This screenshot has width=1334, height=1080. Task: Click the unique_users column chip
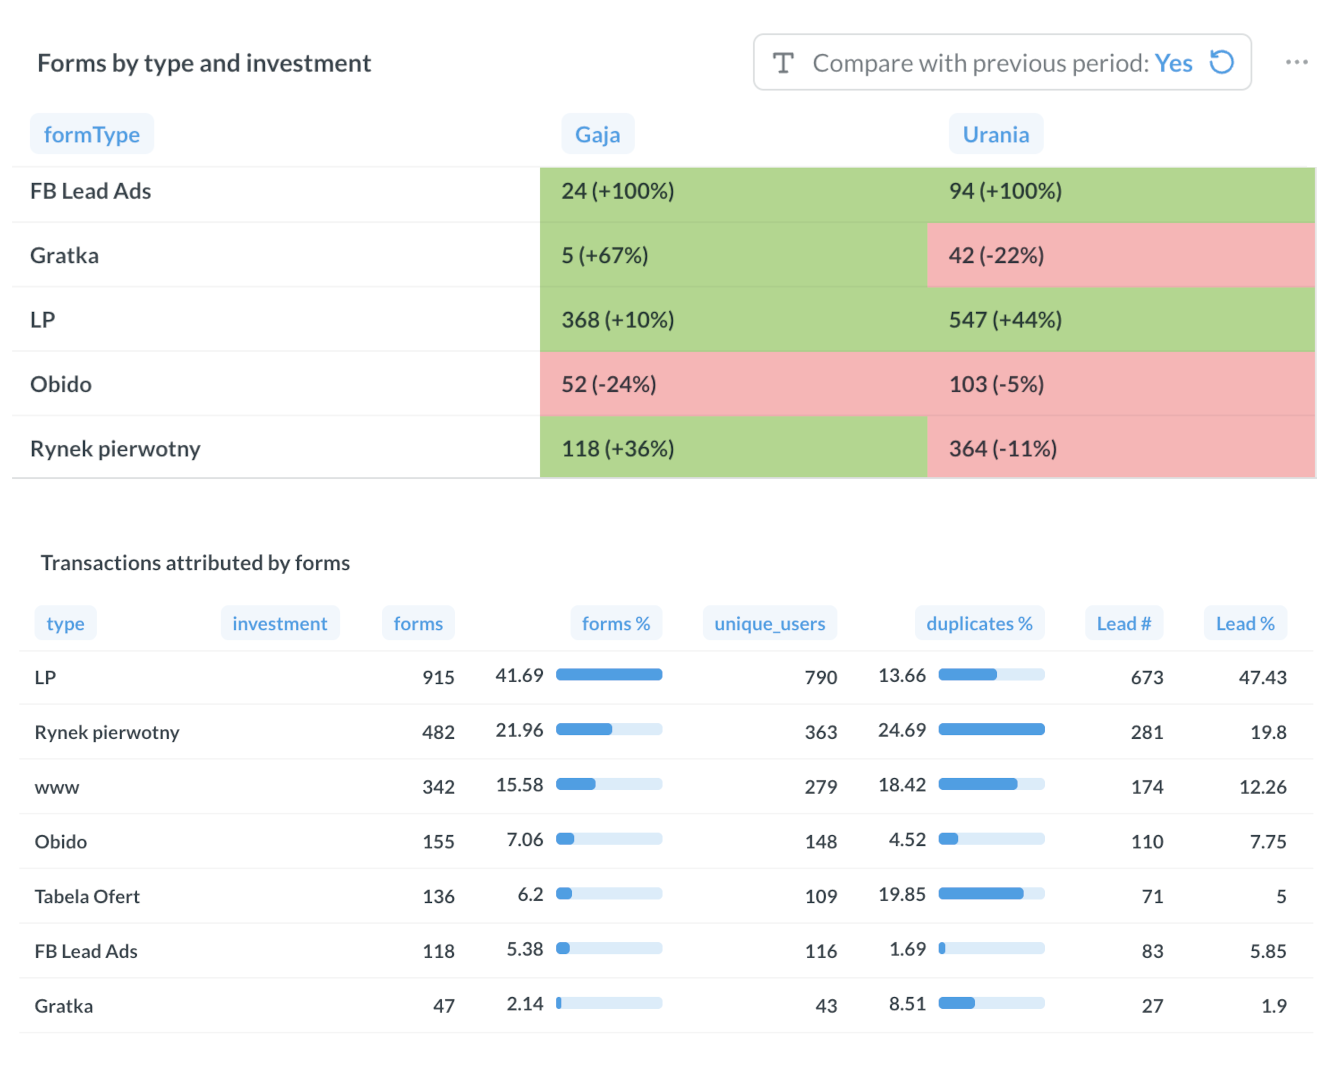tap(769, 623)
